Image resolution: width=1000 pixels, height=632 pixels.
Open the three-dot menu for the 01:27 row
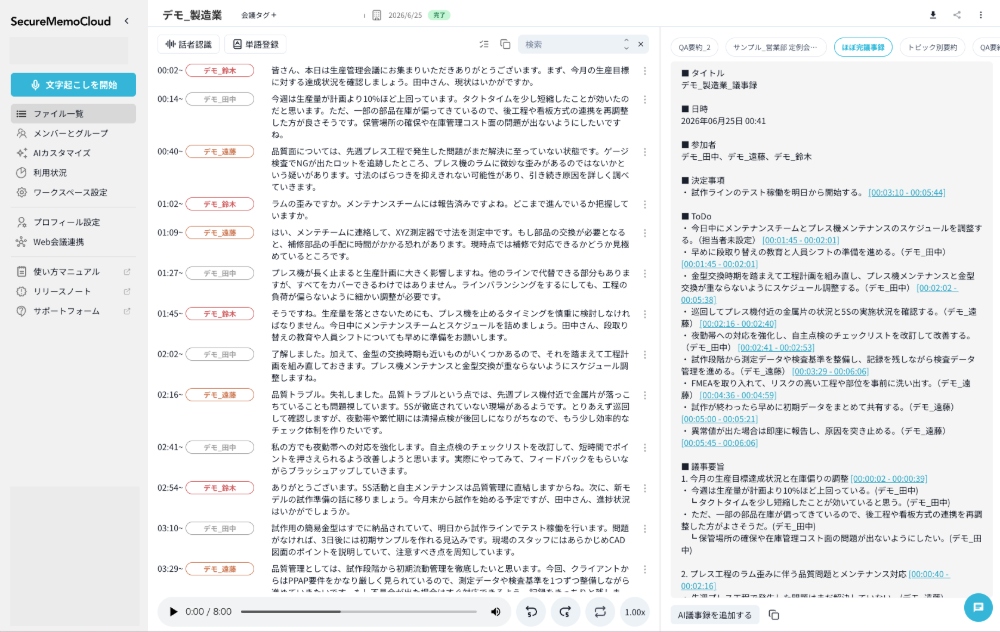click(x=645, y=273)
